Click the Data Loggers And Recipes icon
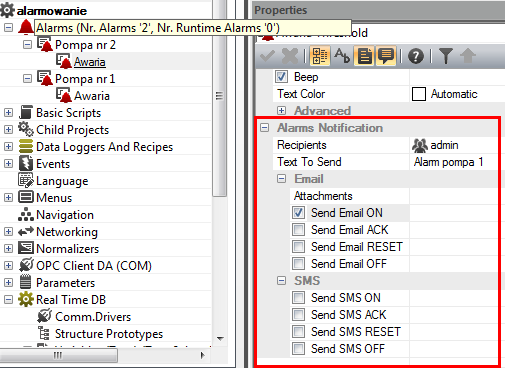The image size is (505, 368). click(26, 146)
